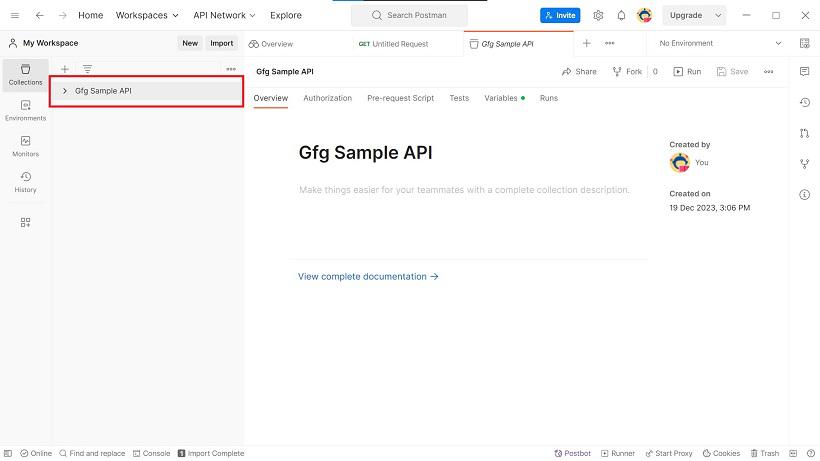
Task: Open History in the sidebar
Action: [25, 182]
